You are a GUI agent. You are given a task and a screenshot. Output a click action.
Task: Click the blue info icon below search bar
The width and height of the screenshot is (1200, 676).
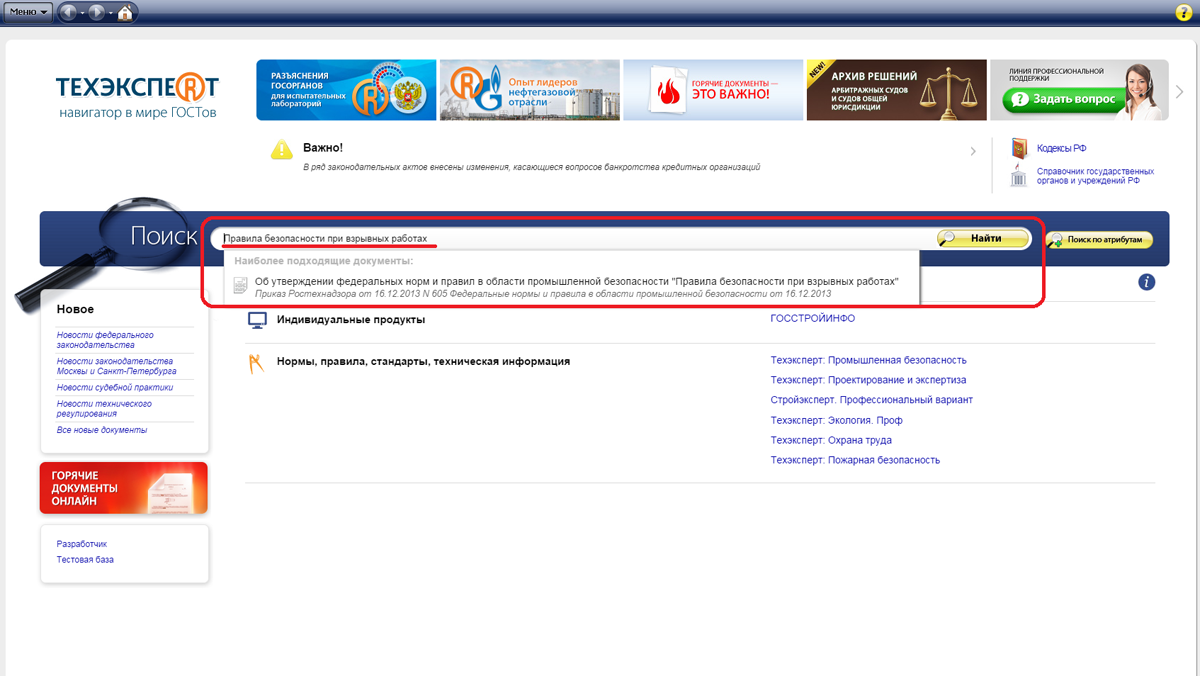tap(1146, 282)
